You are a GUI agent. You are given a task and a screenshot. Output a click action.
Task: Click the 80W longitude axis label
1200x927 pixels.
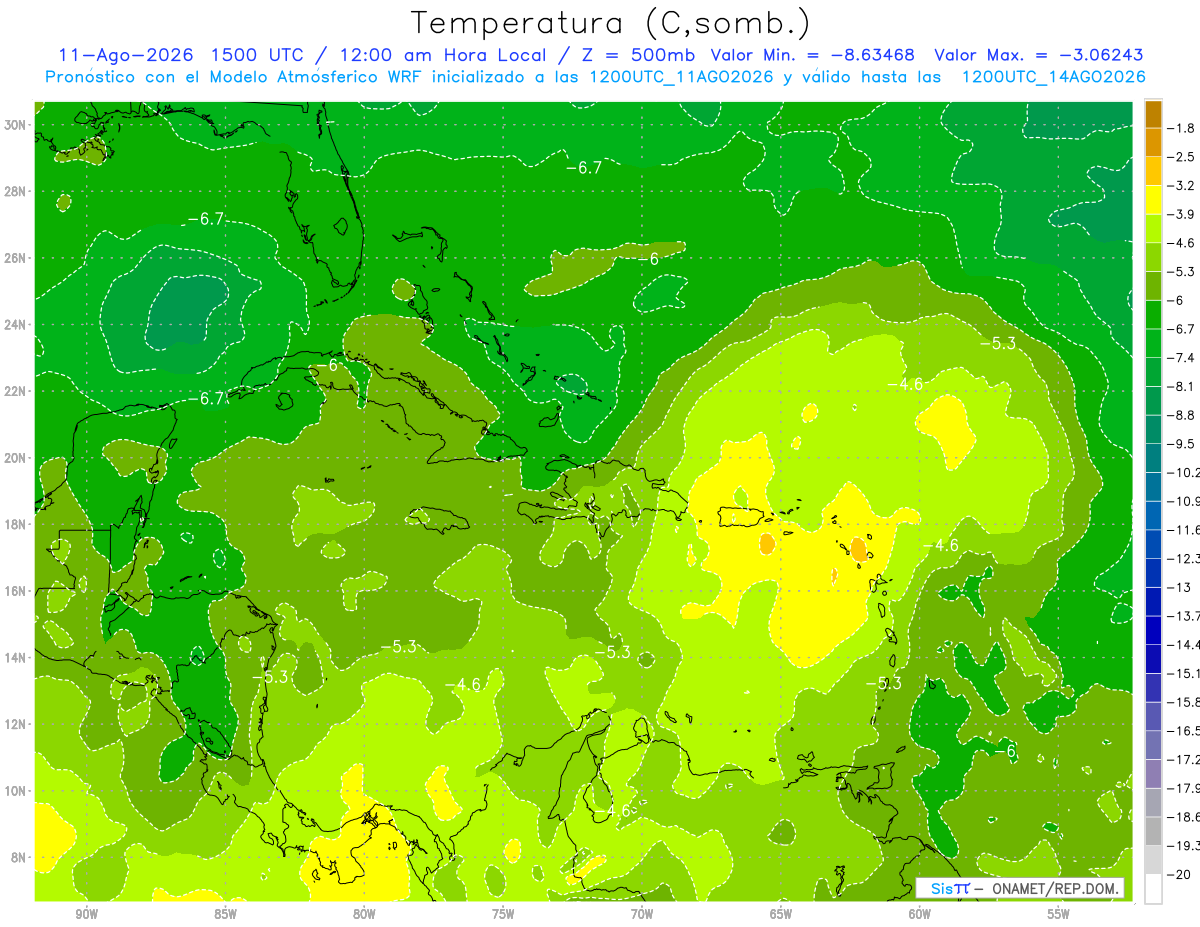364,914
